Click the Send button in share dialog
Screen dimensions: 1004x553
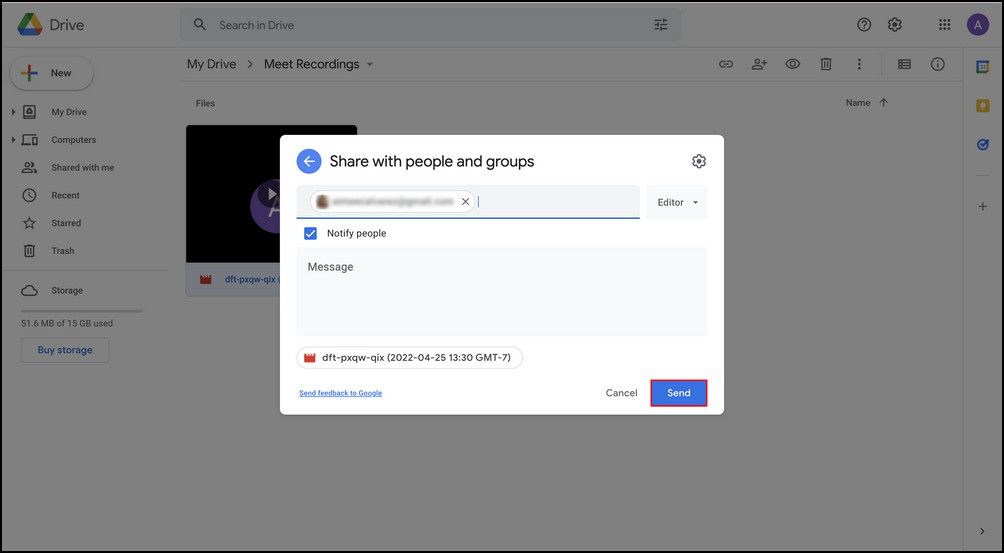(679, 393)
